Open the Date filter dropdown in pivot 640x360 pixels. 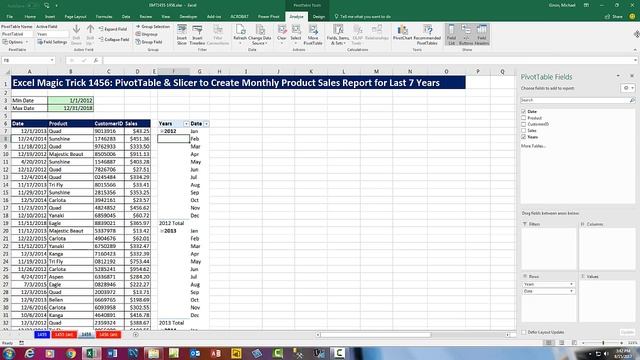[x=207, y=124]
